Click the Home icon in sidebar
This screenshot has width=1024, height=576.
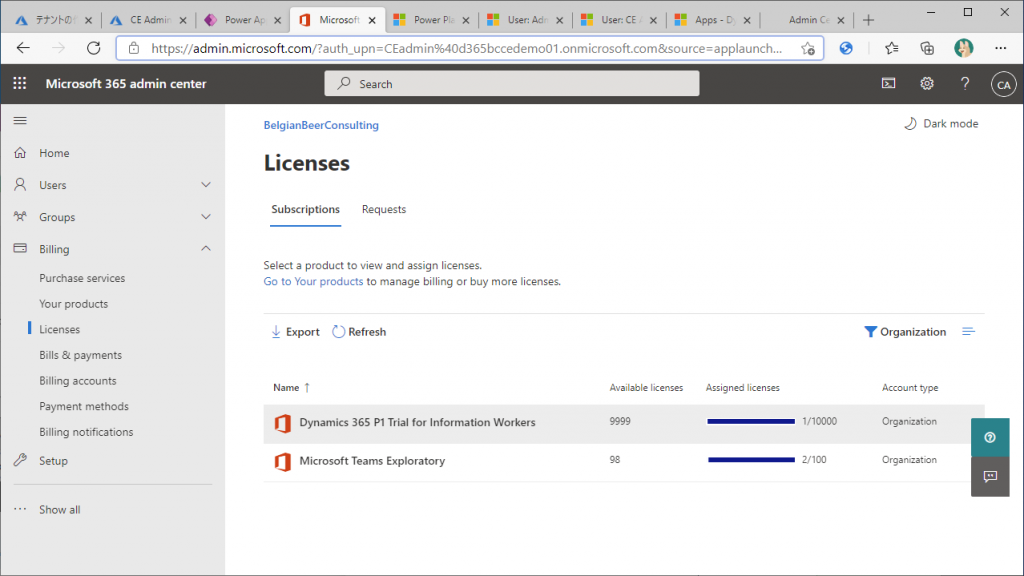point(20,153)
